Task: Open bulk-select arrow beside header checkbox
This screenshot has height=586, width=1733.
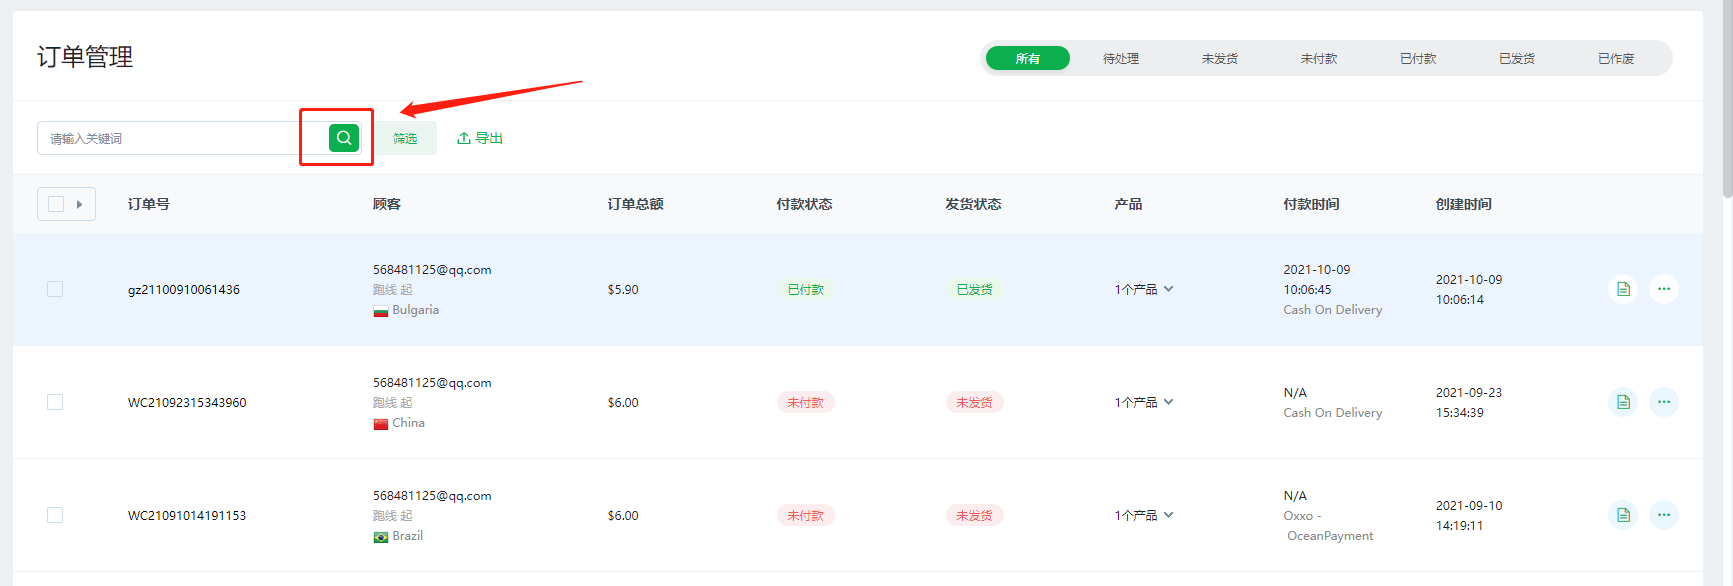Action: click(80, 204)
